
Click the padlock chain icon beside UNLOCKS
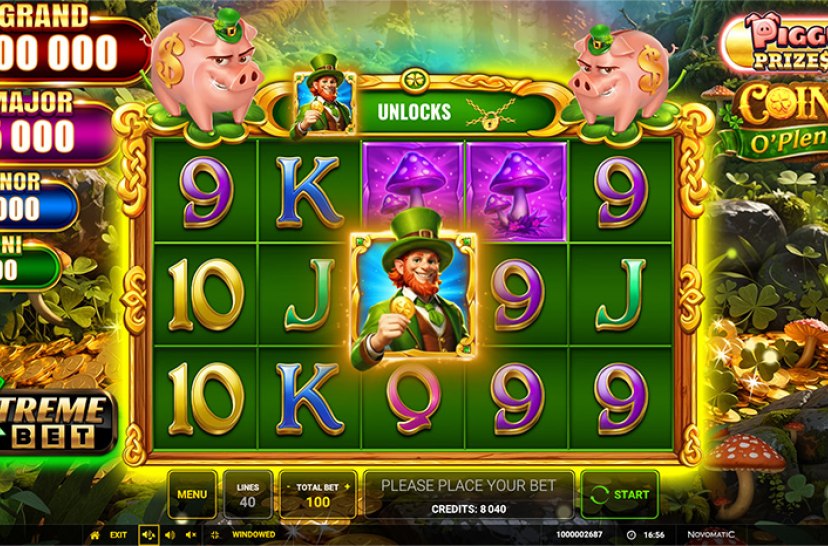pos(491,113)
